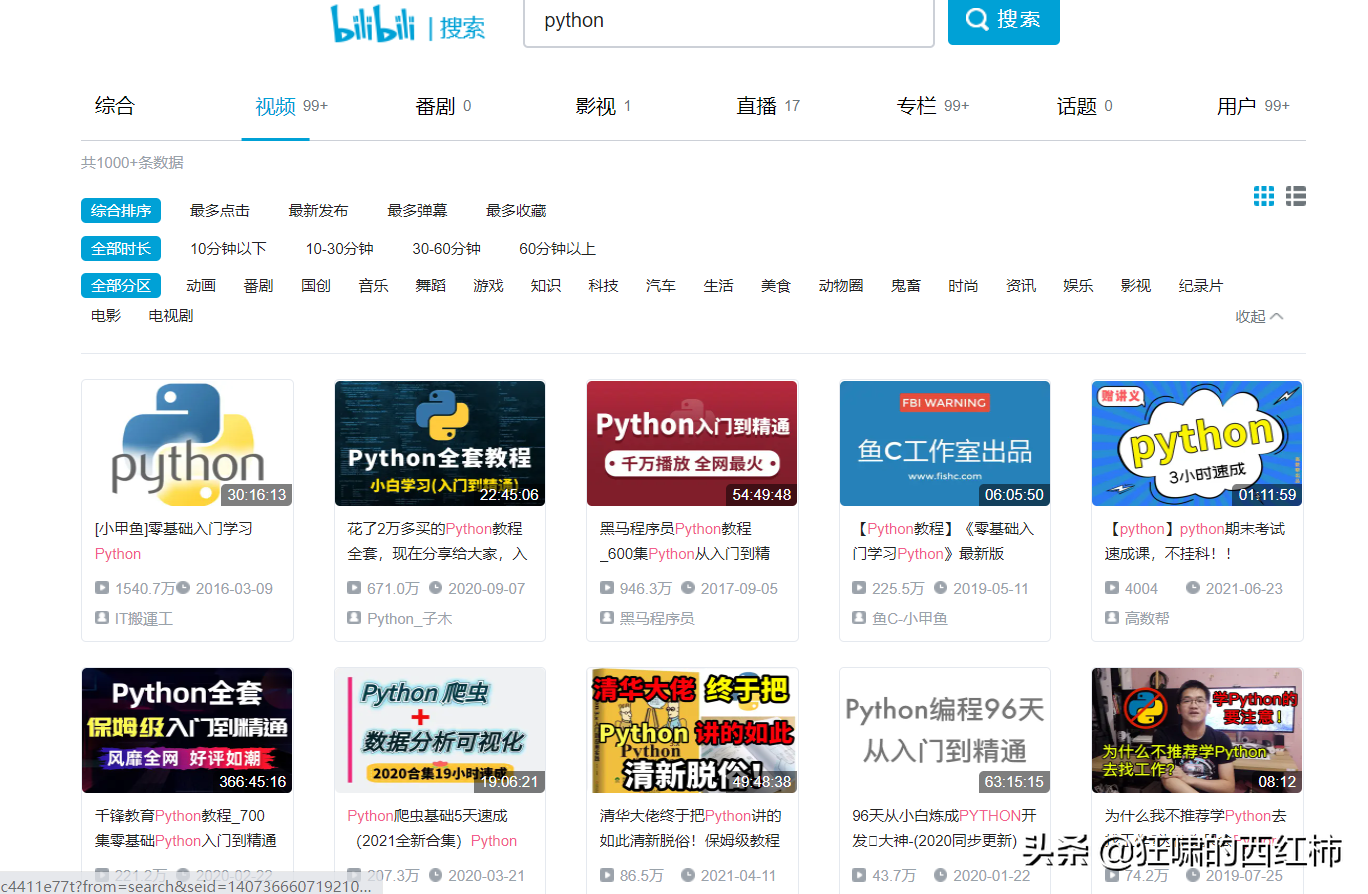Filter by 动画 category
Screen dimensions: 1368x894
click(201, 286)
